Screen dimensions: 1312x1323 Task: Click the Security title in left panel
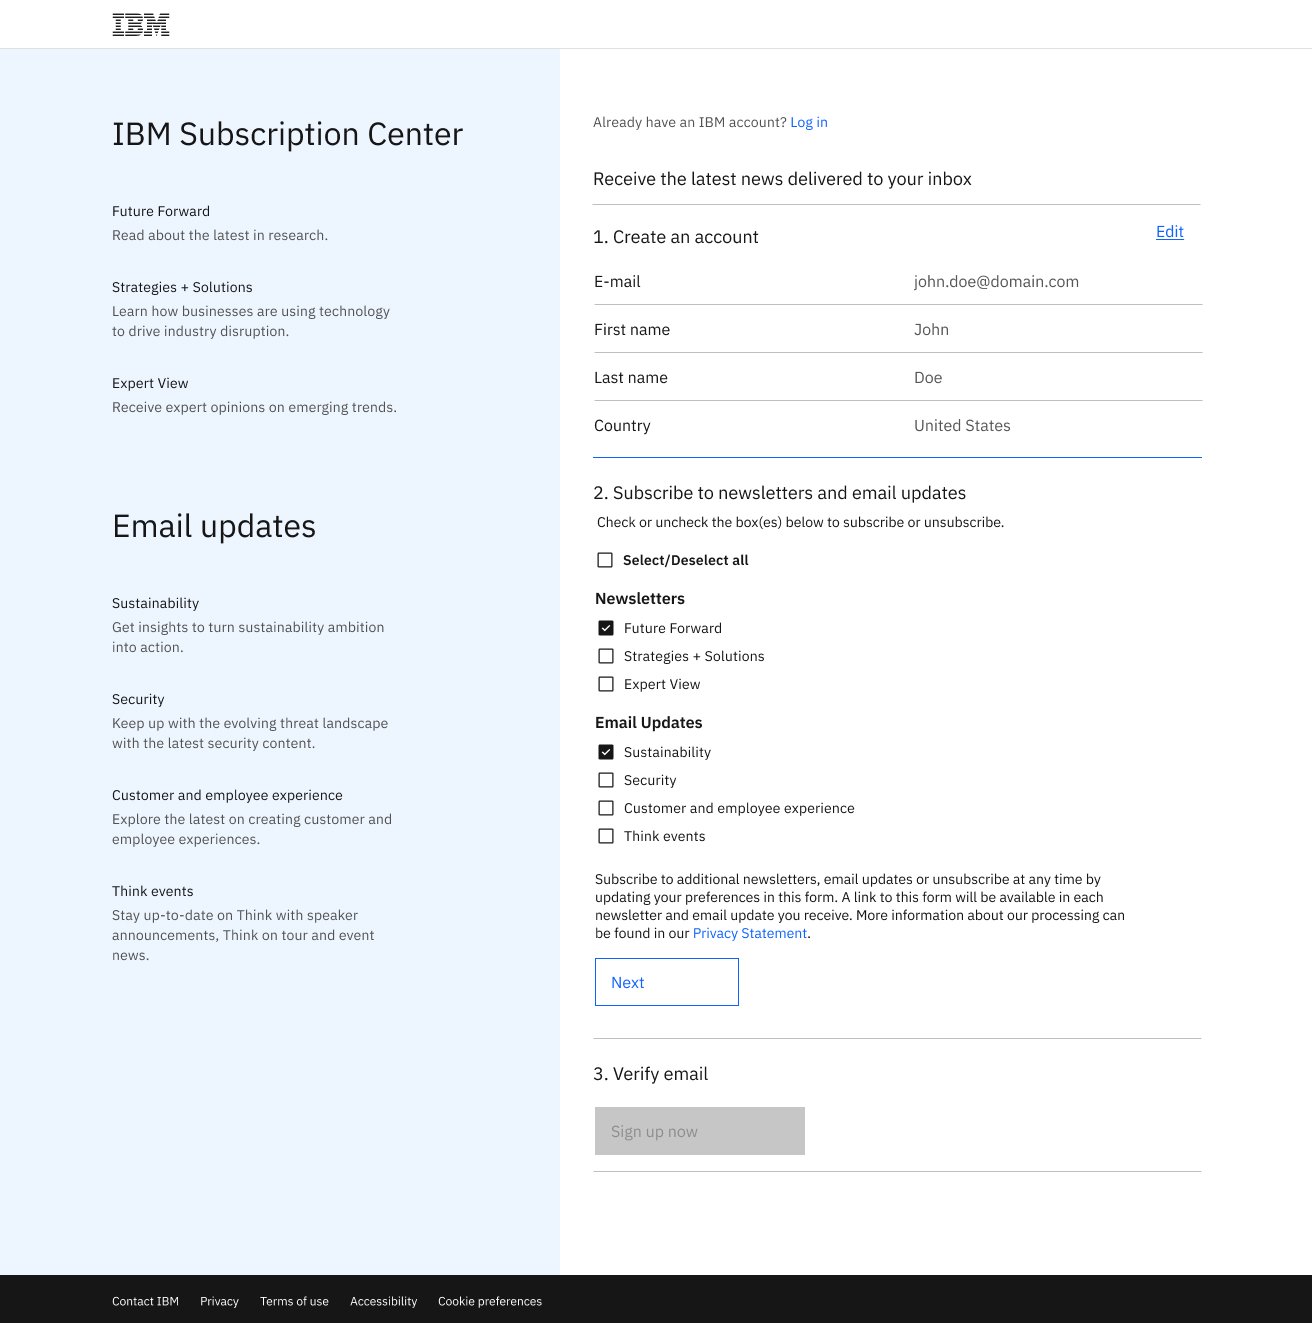(138, 699)
